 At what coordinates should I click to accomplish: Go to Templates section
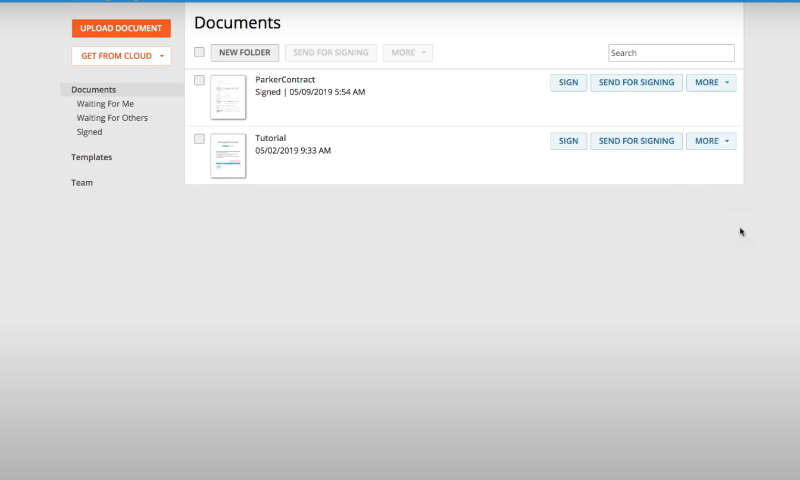pyautogui.click(x=91, y=157)
